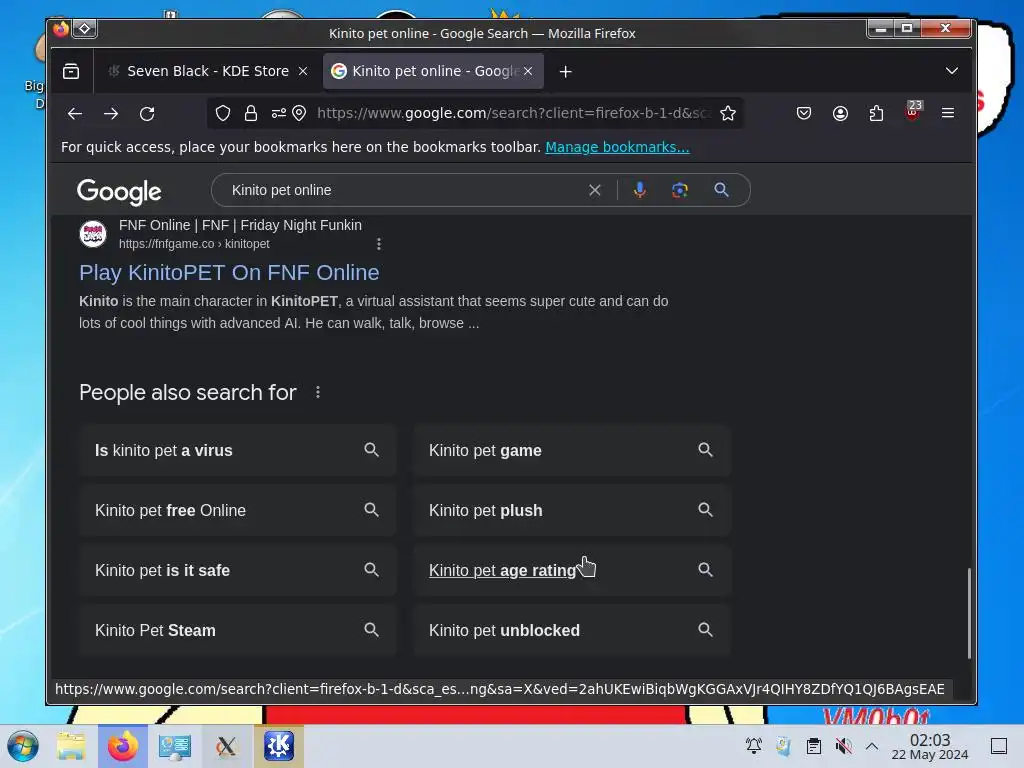Open system settings icon in taskbar
The width and height of the screenshot is (1024, 768).
tap(174, 746)
